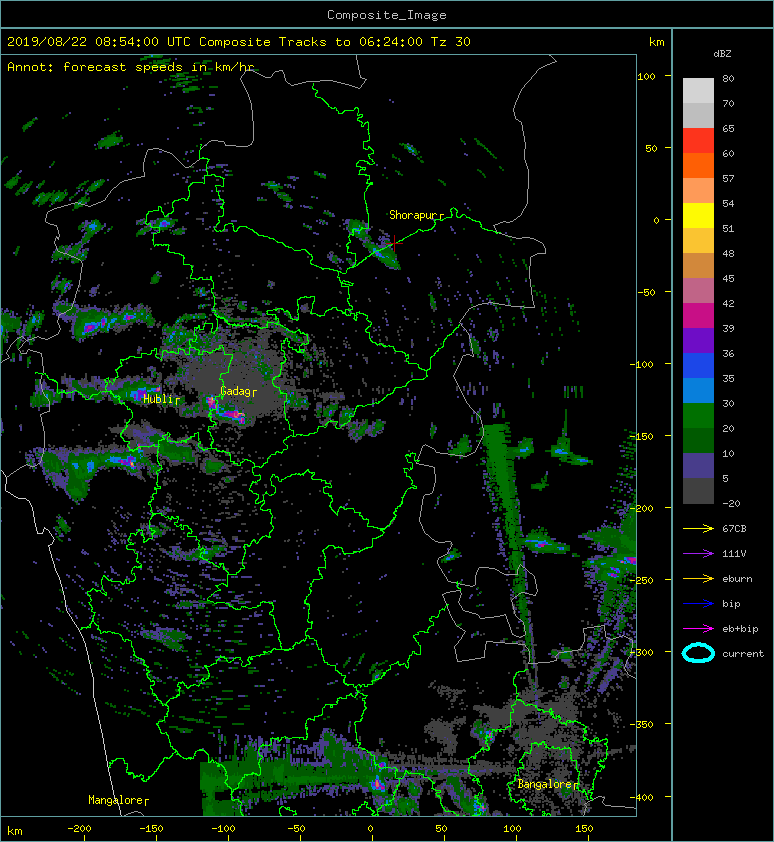Click the orange 57 dBZ color swatch

click(x=698, y=166)
